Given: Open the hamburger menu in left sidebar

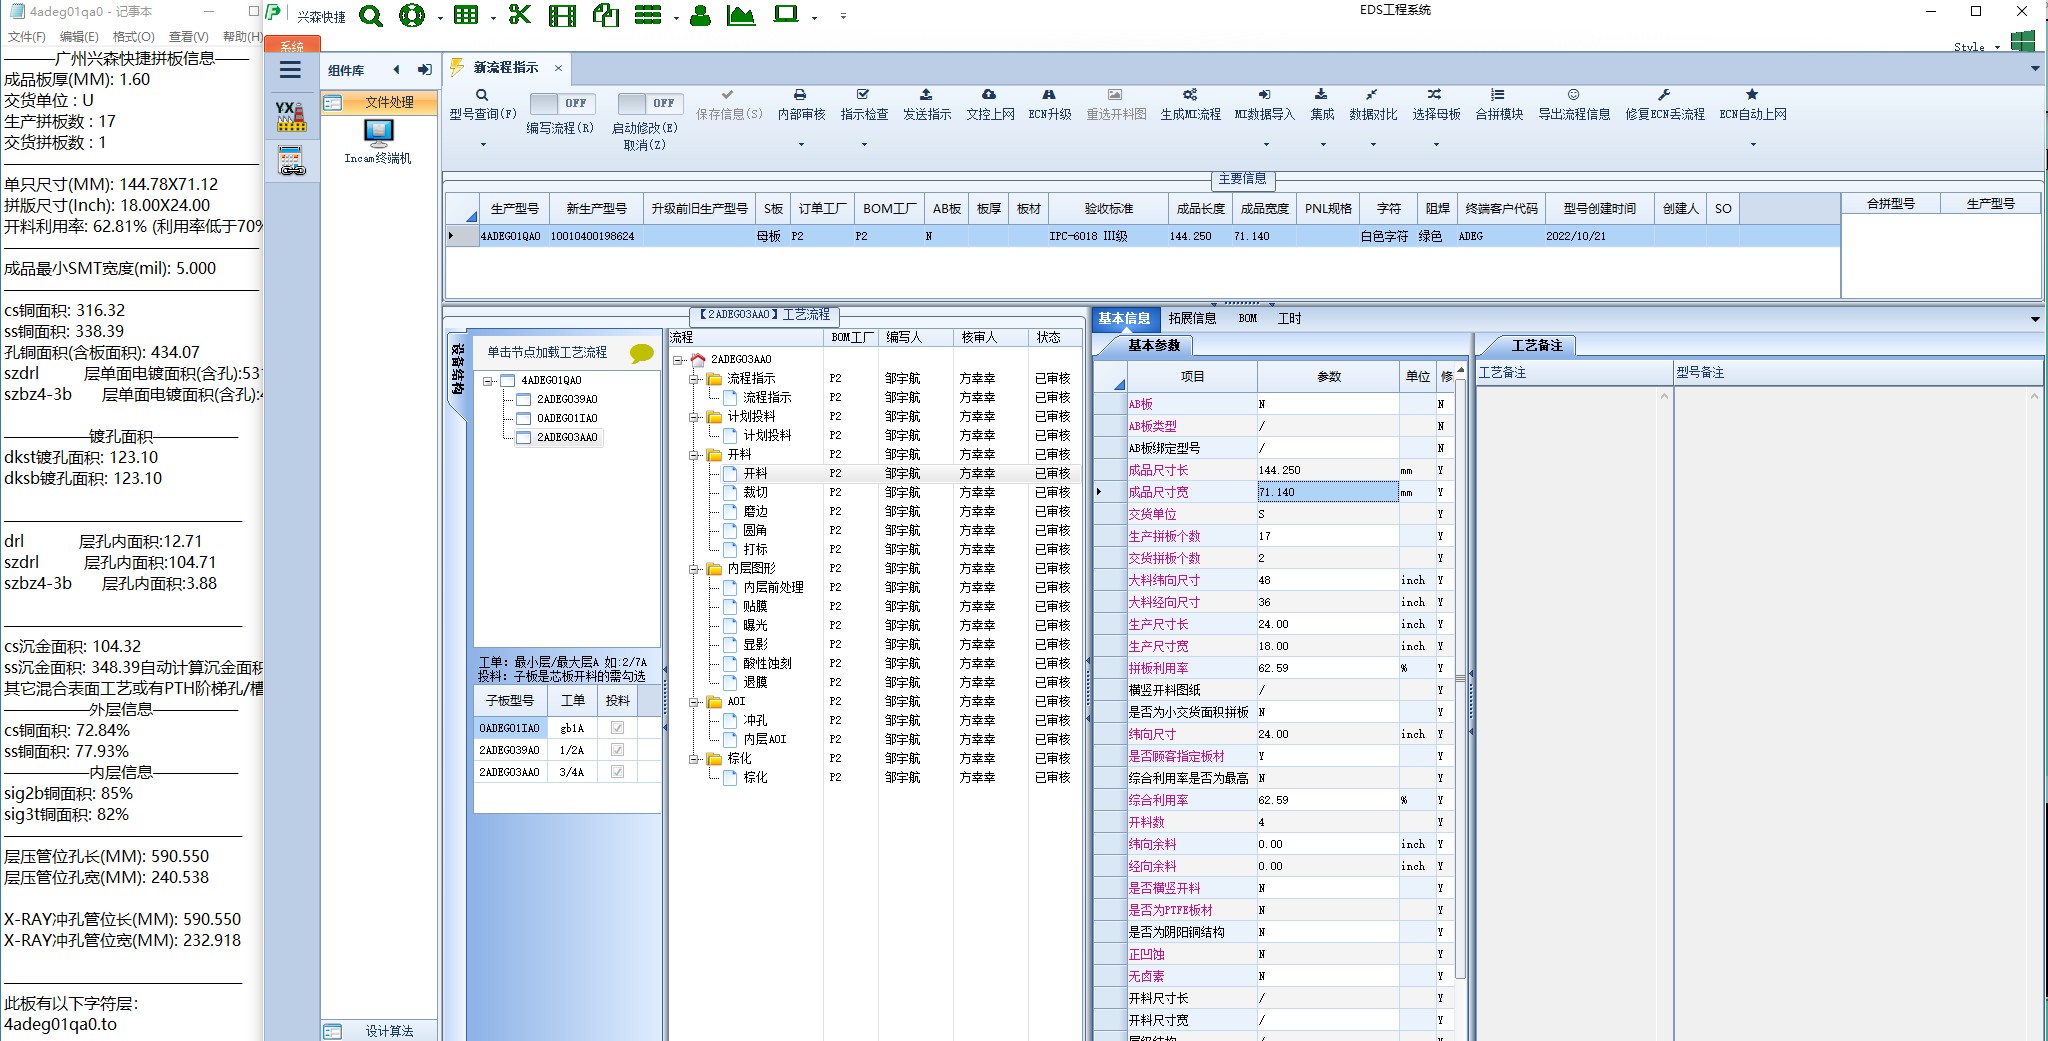Looking at the screenshot, I should 290,70.
